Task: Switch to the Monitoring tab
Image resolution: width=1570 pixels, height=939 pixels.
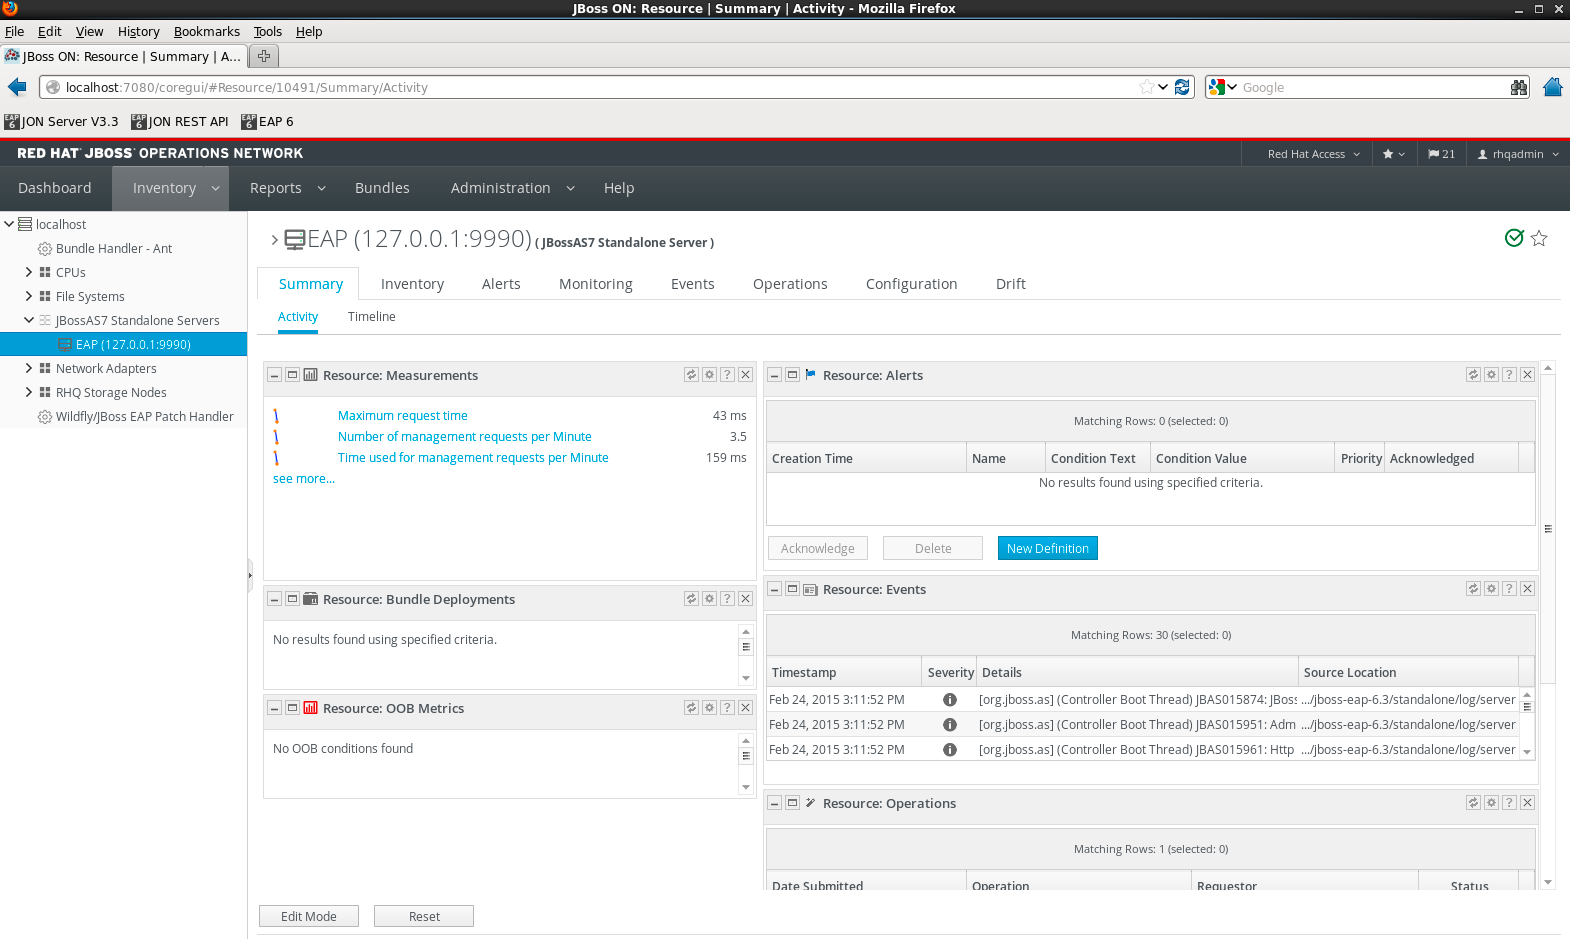Action: [x=596, y=284]
